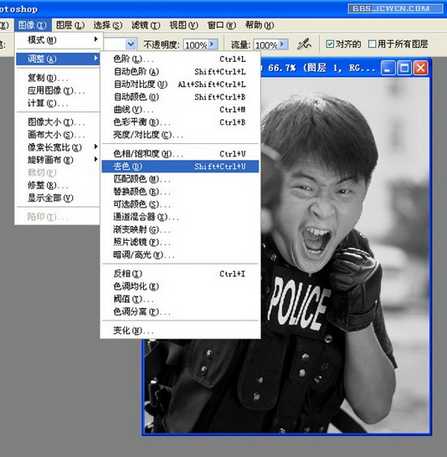The image size is (447, 457).
Task: Open 画布大小 (Canvas Size) dialog
Action: [x=58, y=135]
